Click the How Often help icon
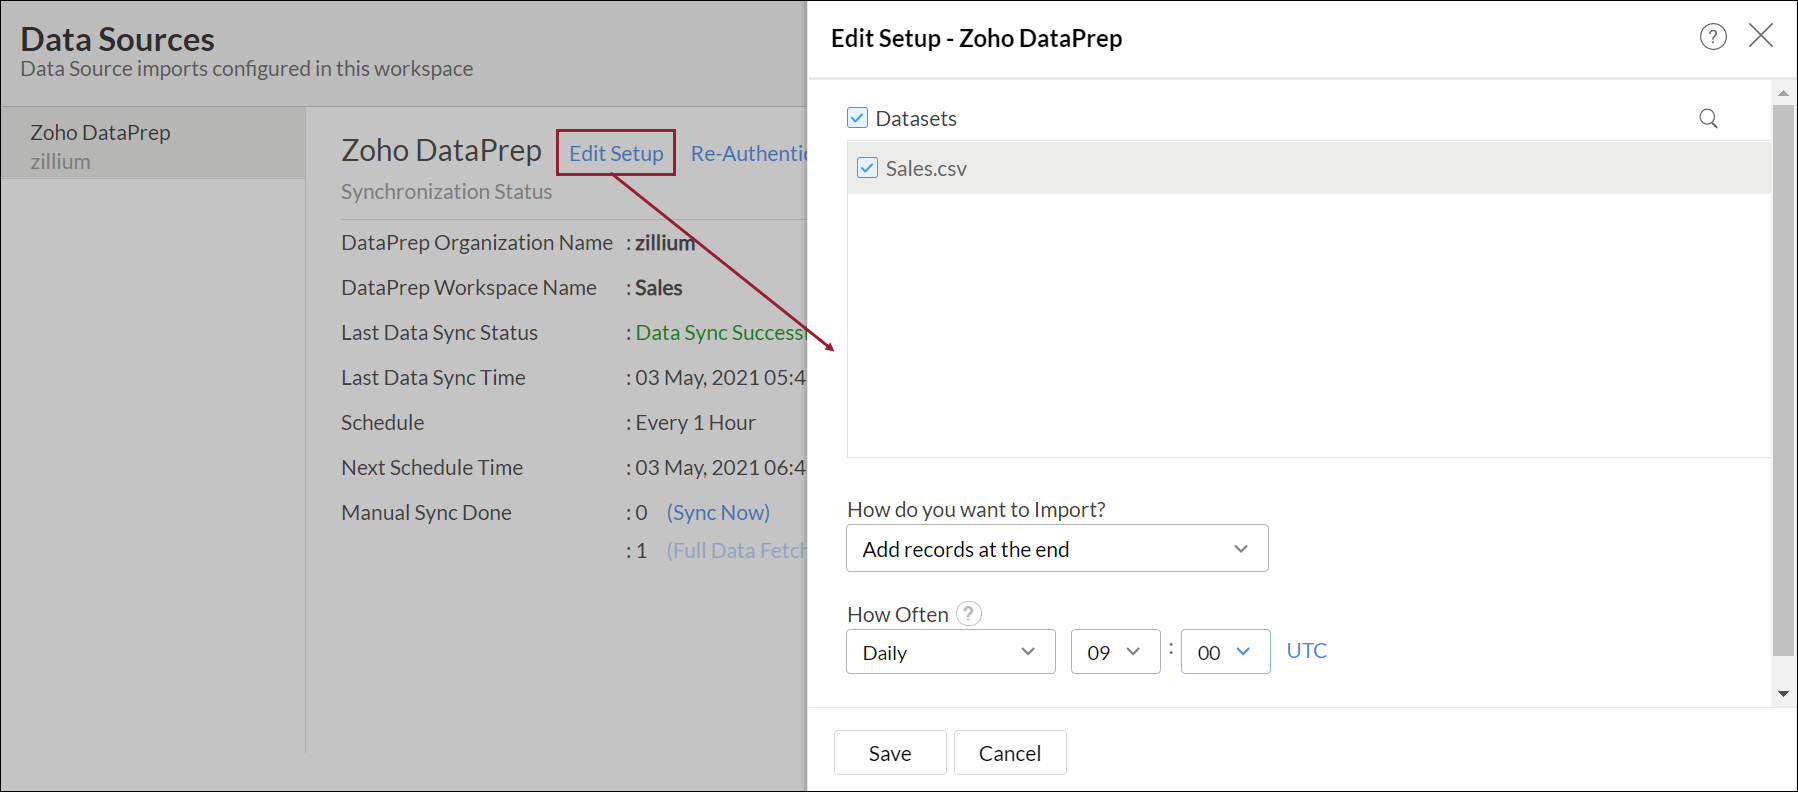Image resolution: width=1798 pixels, height=792 pixels. tap(968, 613)
